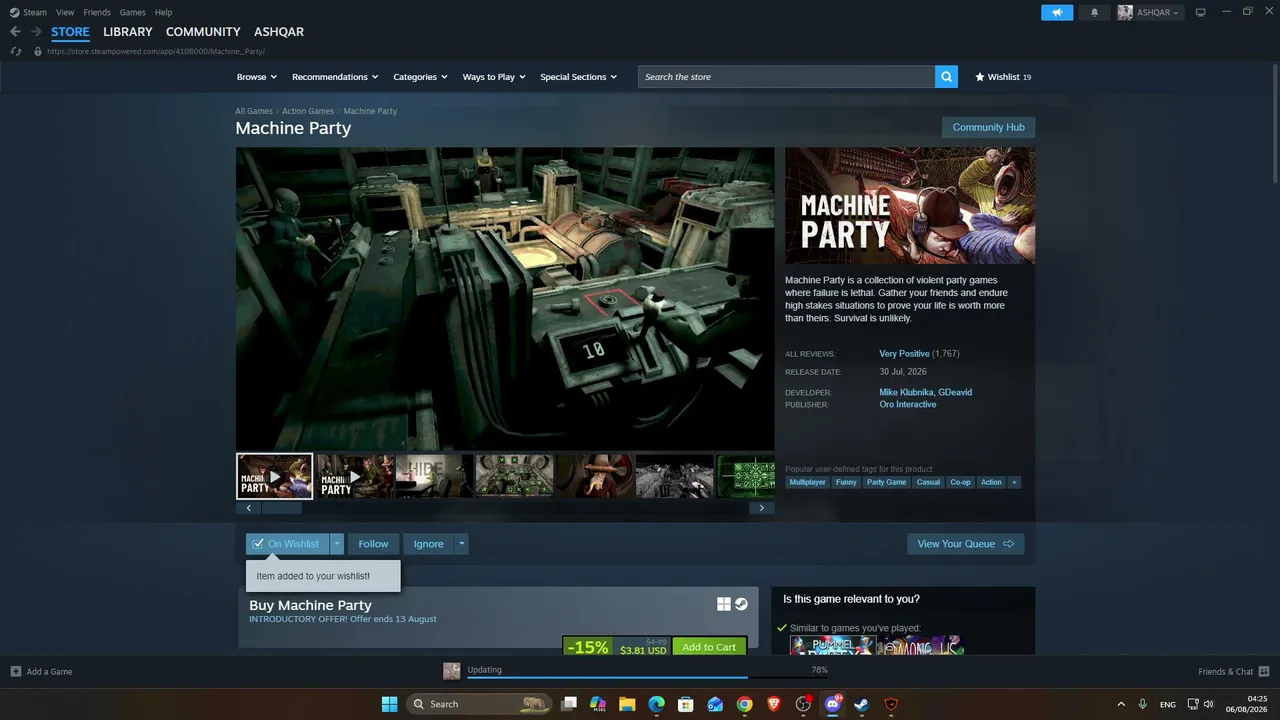
Task: Add Machine Party to cart
Action: point(709,647)
